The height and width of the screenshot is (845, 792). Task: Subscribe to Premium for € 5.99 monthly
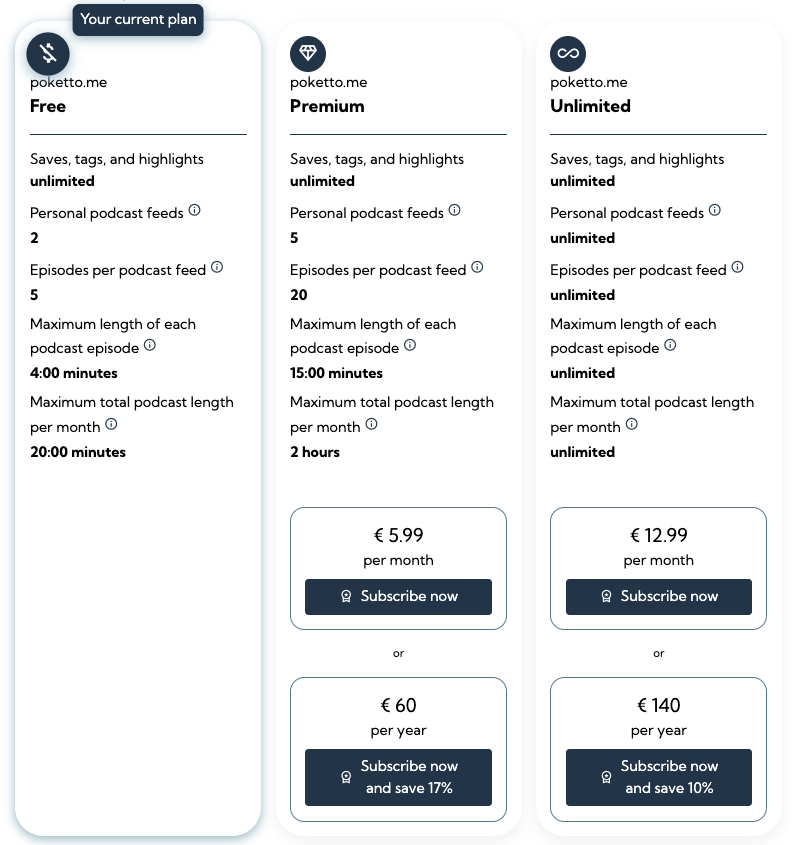(398, 596)
